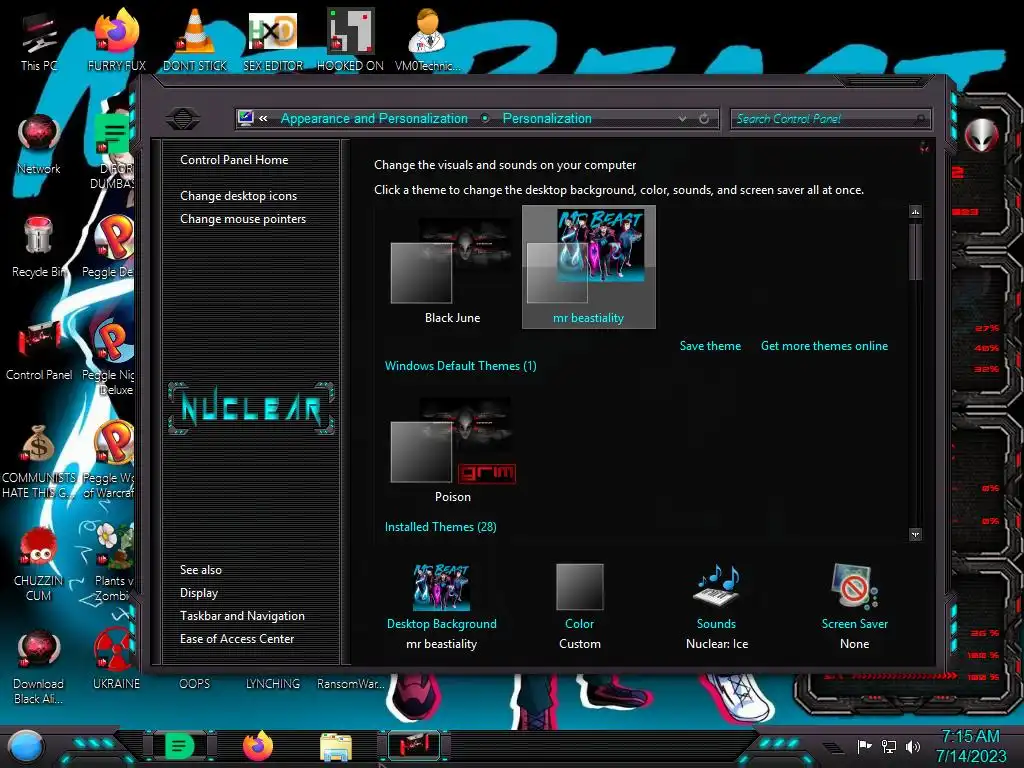This screenshot has width=1024, height=768.
Task: Click the Start orb on the taskbar
Action: coord(26,746)
